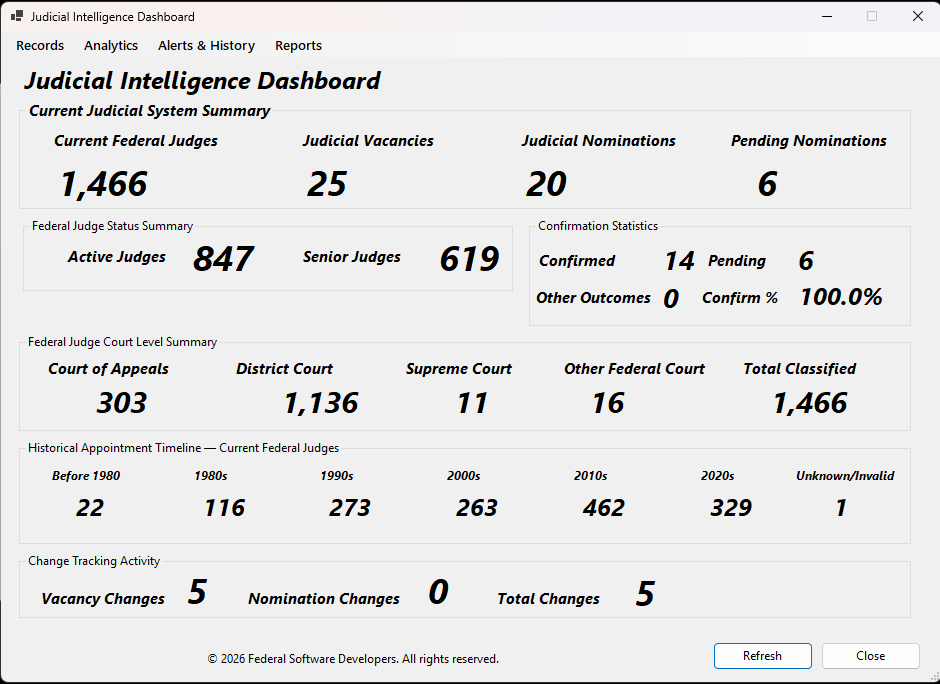Click the Supreme Court count 11
The height and width of the screenshot is (684, 940).
[472, 403]
